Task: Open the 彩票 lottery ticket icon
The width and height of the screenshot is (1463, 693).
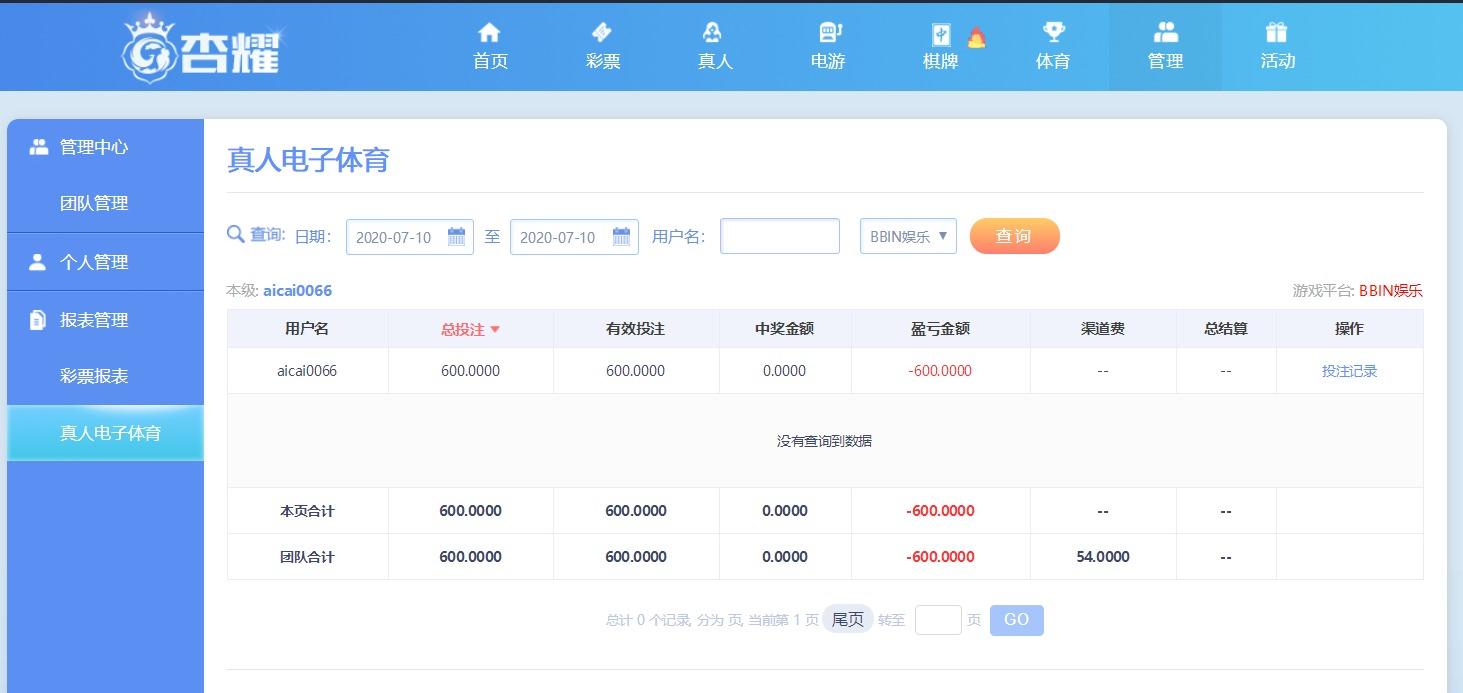Action: (x=602, y=33)
